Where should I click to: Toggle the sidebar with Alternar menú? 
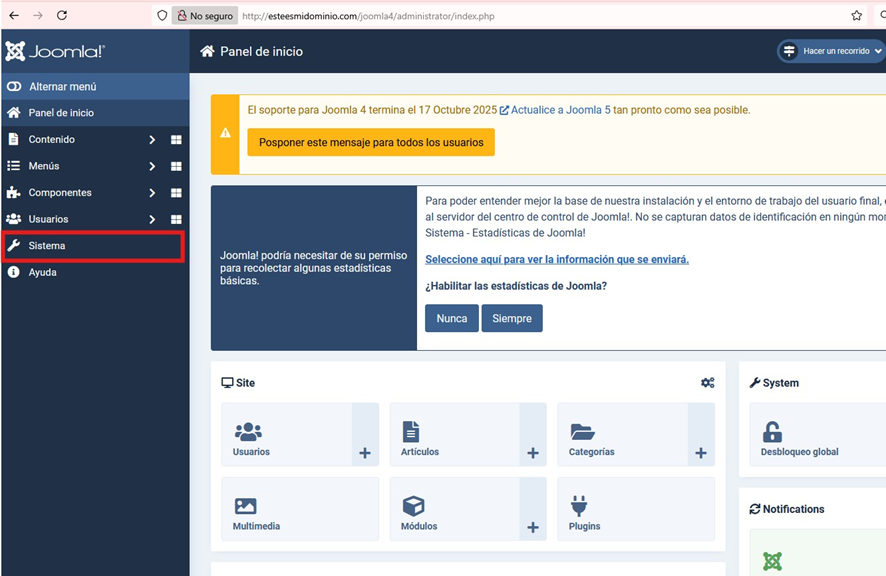[95, 86]
